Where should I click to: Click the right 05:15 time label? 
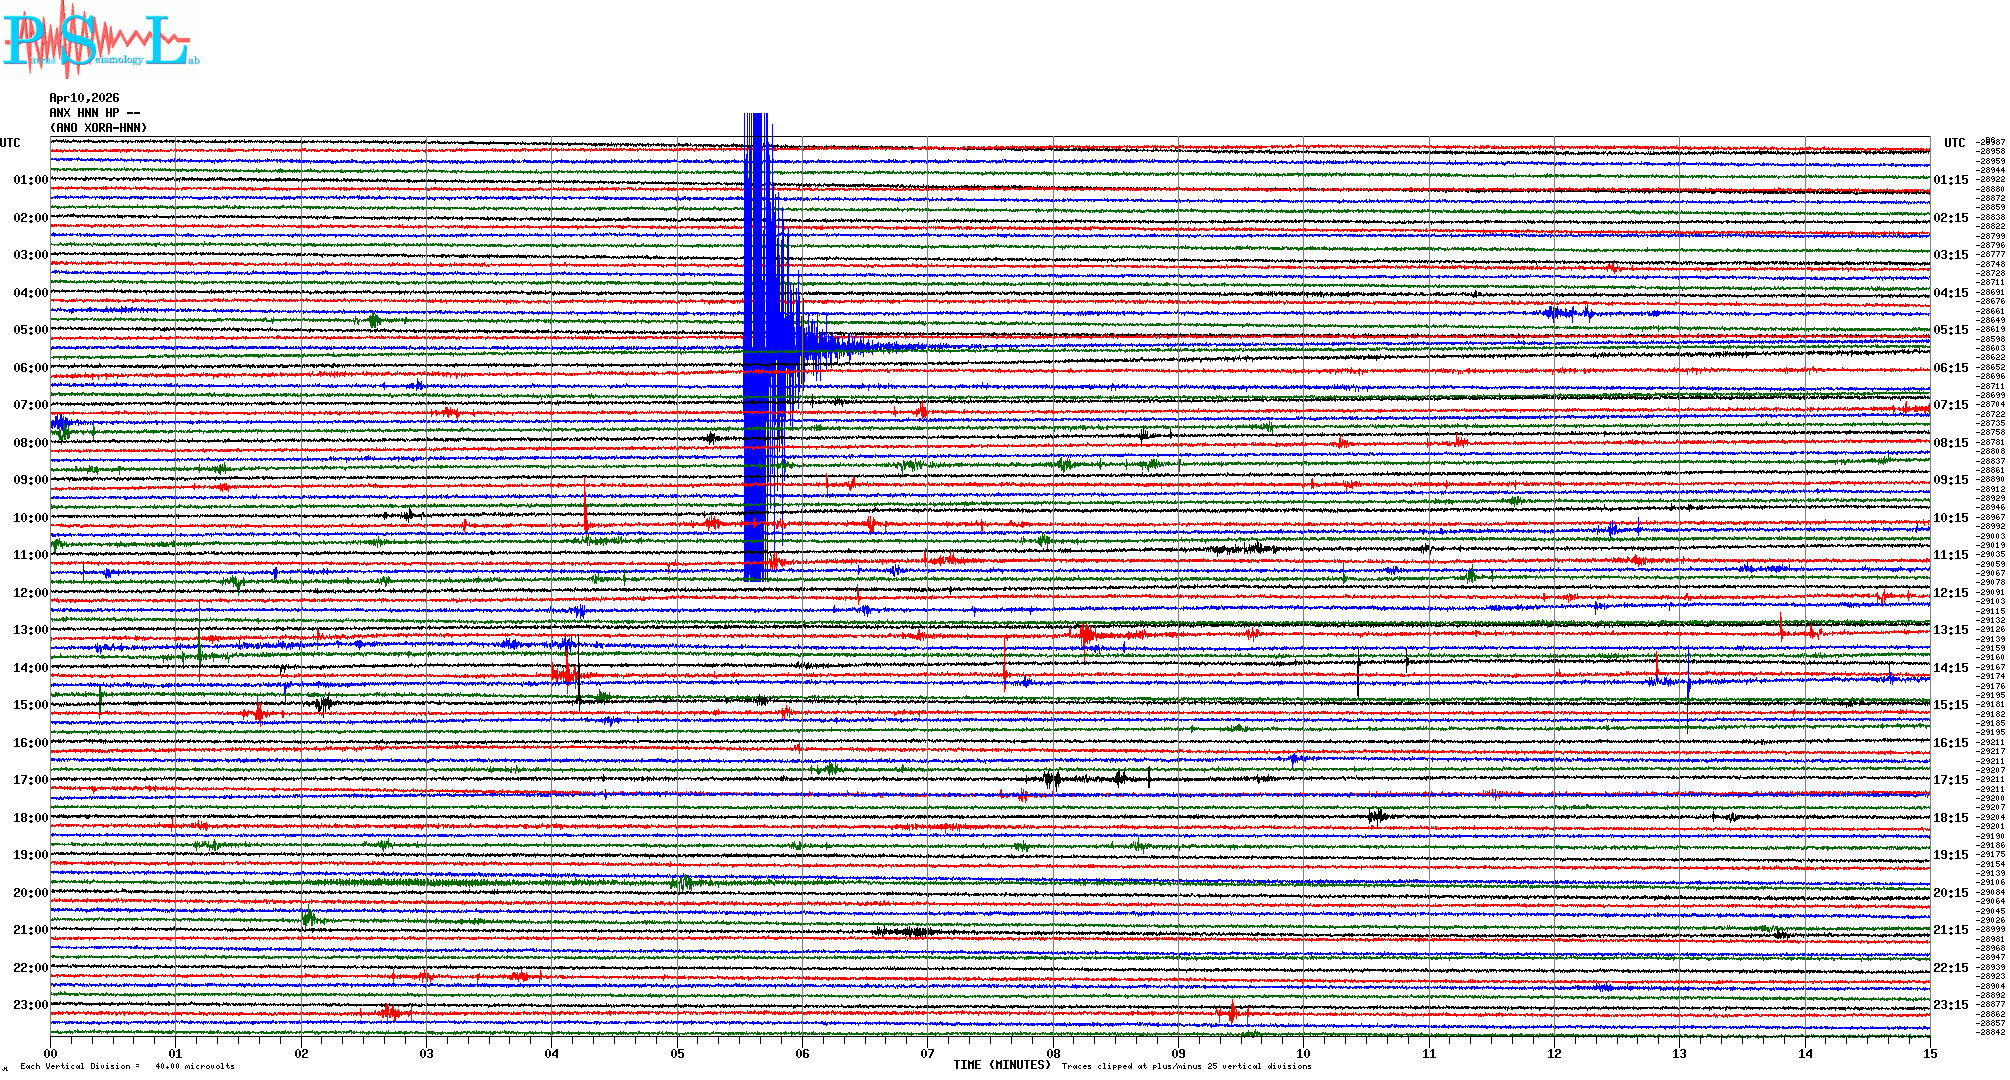click(x=1950, y=330)
